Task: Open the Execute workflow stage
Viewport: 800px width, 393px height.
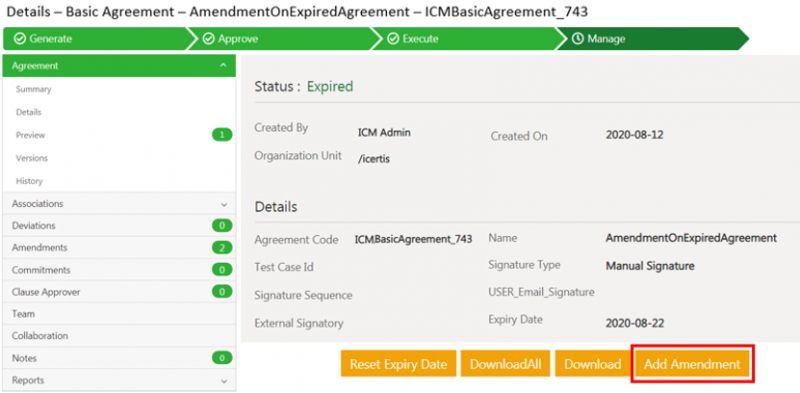Action: (468, 39)
